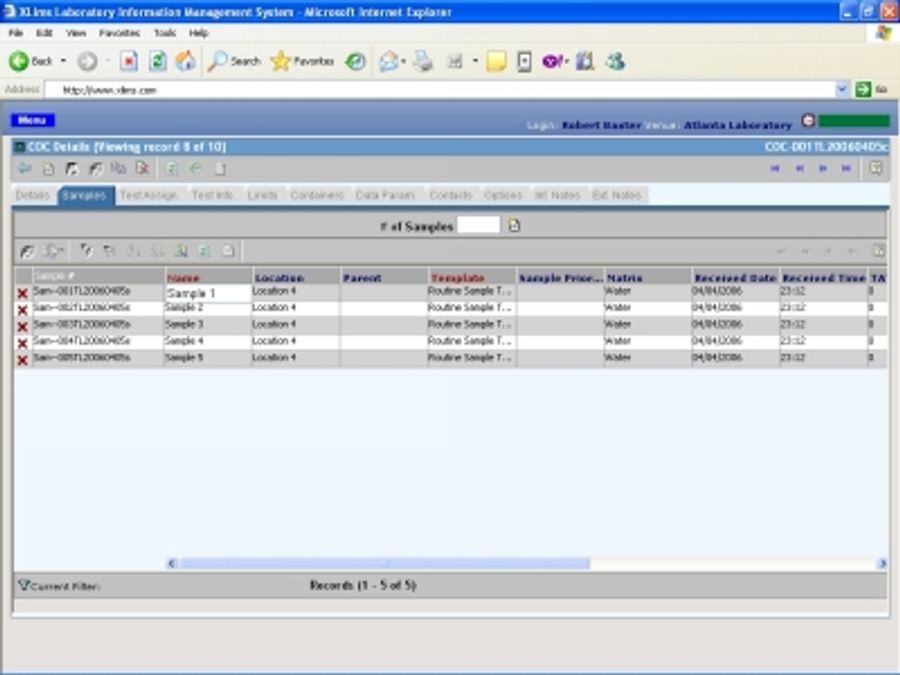Open the Tools menu
The image size is (900, 675).
165,33
